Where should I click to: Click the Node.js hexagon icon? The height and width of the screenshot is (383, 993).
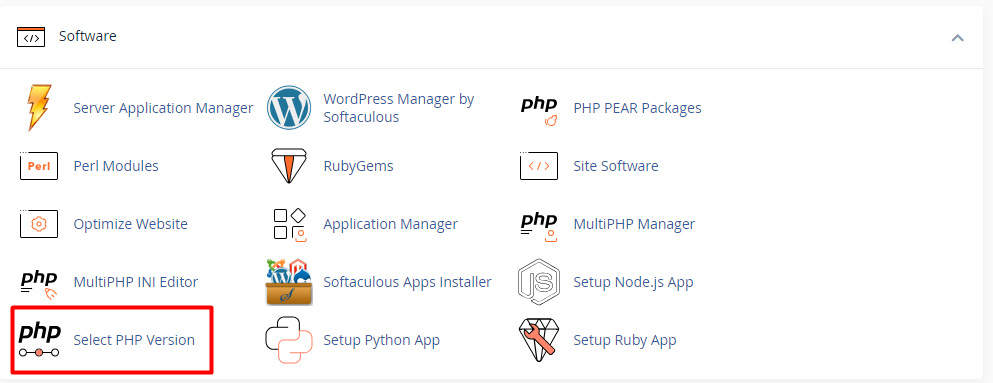539,282
